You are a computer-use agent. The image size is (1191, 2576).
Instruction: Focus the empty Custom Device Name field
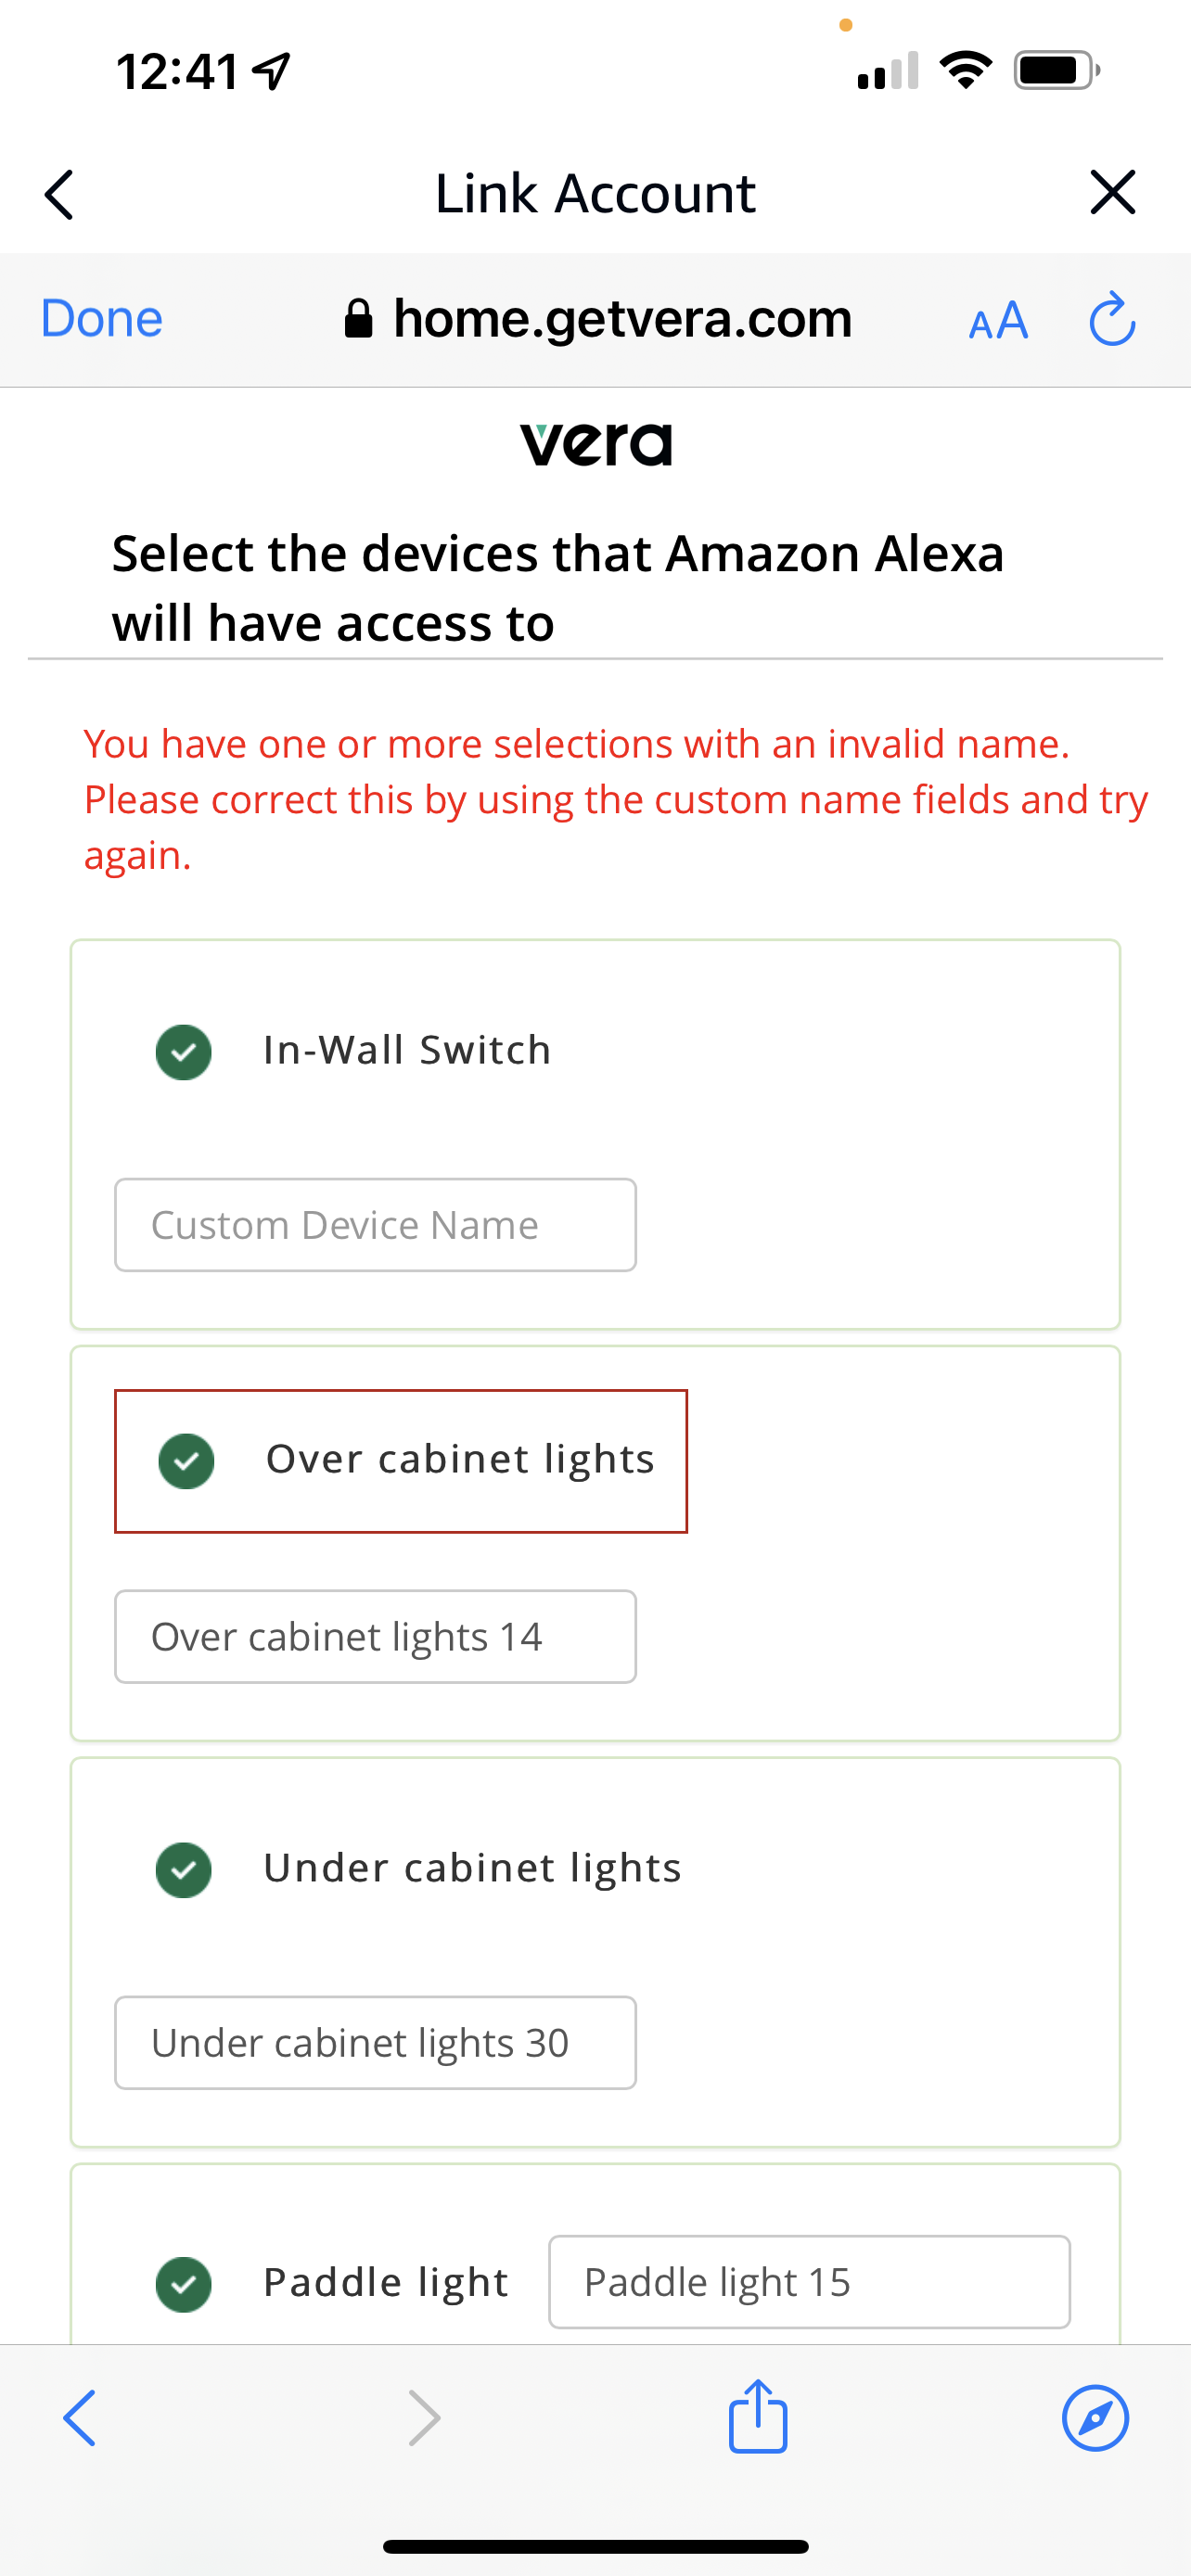(x=375, y=1225)
